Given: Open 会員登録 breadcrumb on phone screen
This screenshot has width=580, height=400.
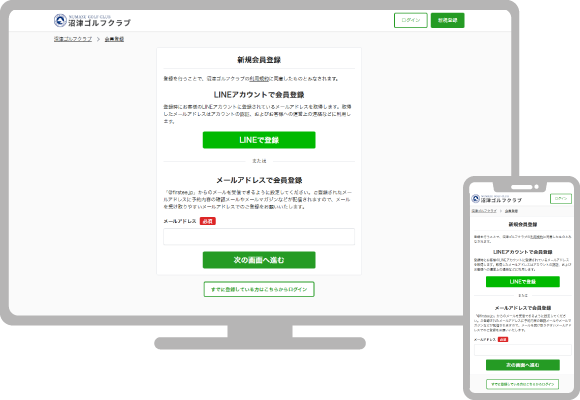Looking at the screenshot, I should 512,211.
